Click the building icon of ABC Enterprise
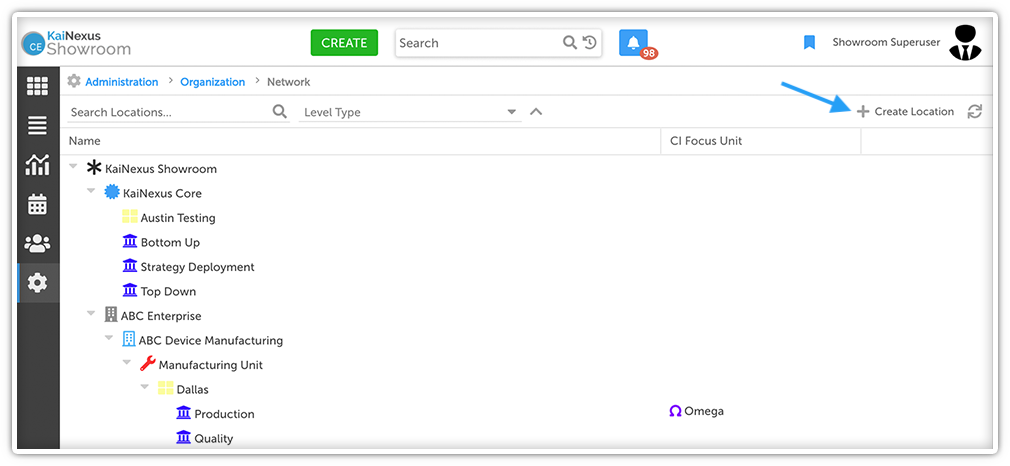The width and height of the screenshot is (1010, 466). point(111,315)
